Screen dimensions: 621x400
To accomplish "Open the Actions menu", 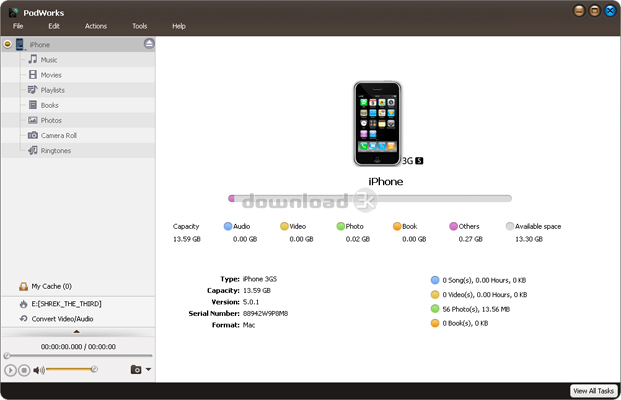I will point(96,26).
